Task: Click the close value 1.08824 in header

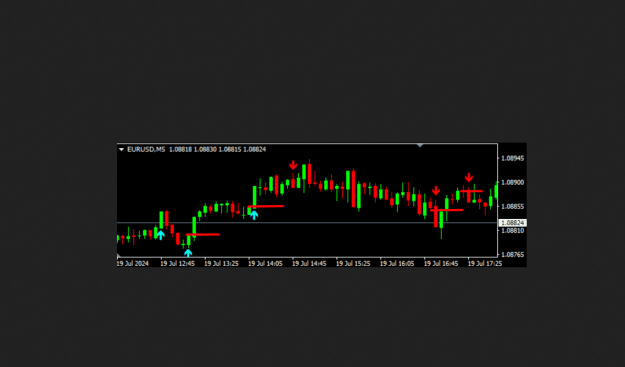Action: coord(255,149)
